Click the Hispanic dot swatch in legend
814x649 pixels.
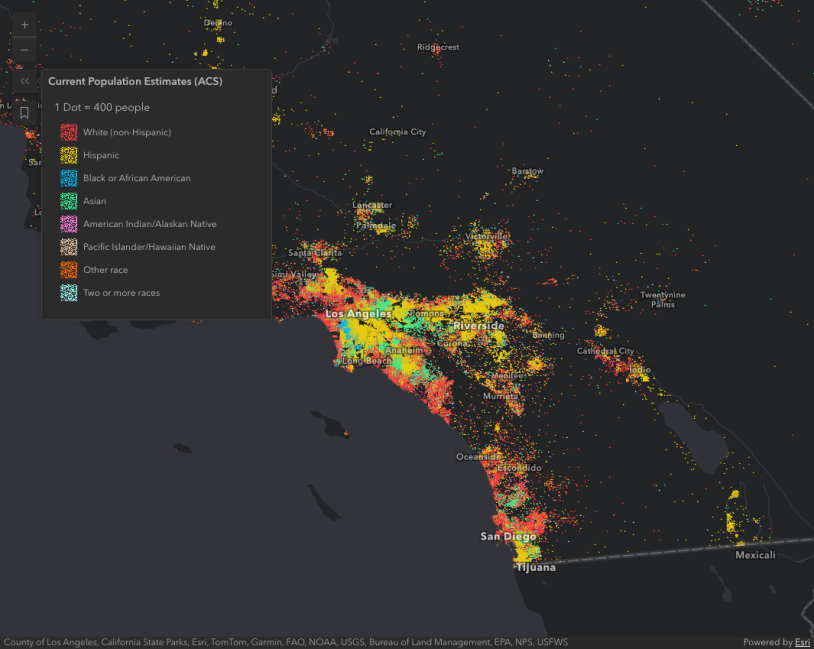(68, 155)
